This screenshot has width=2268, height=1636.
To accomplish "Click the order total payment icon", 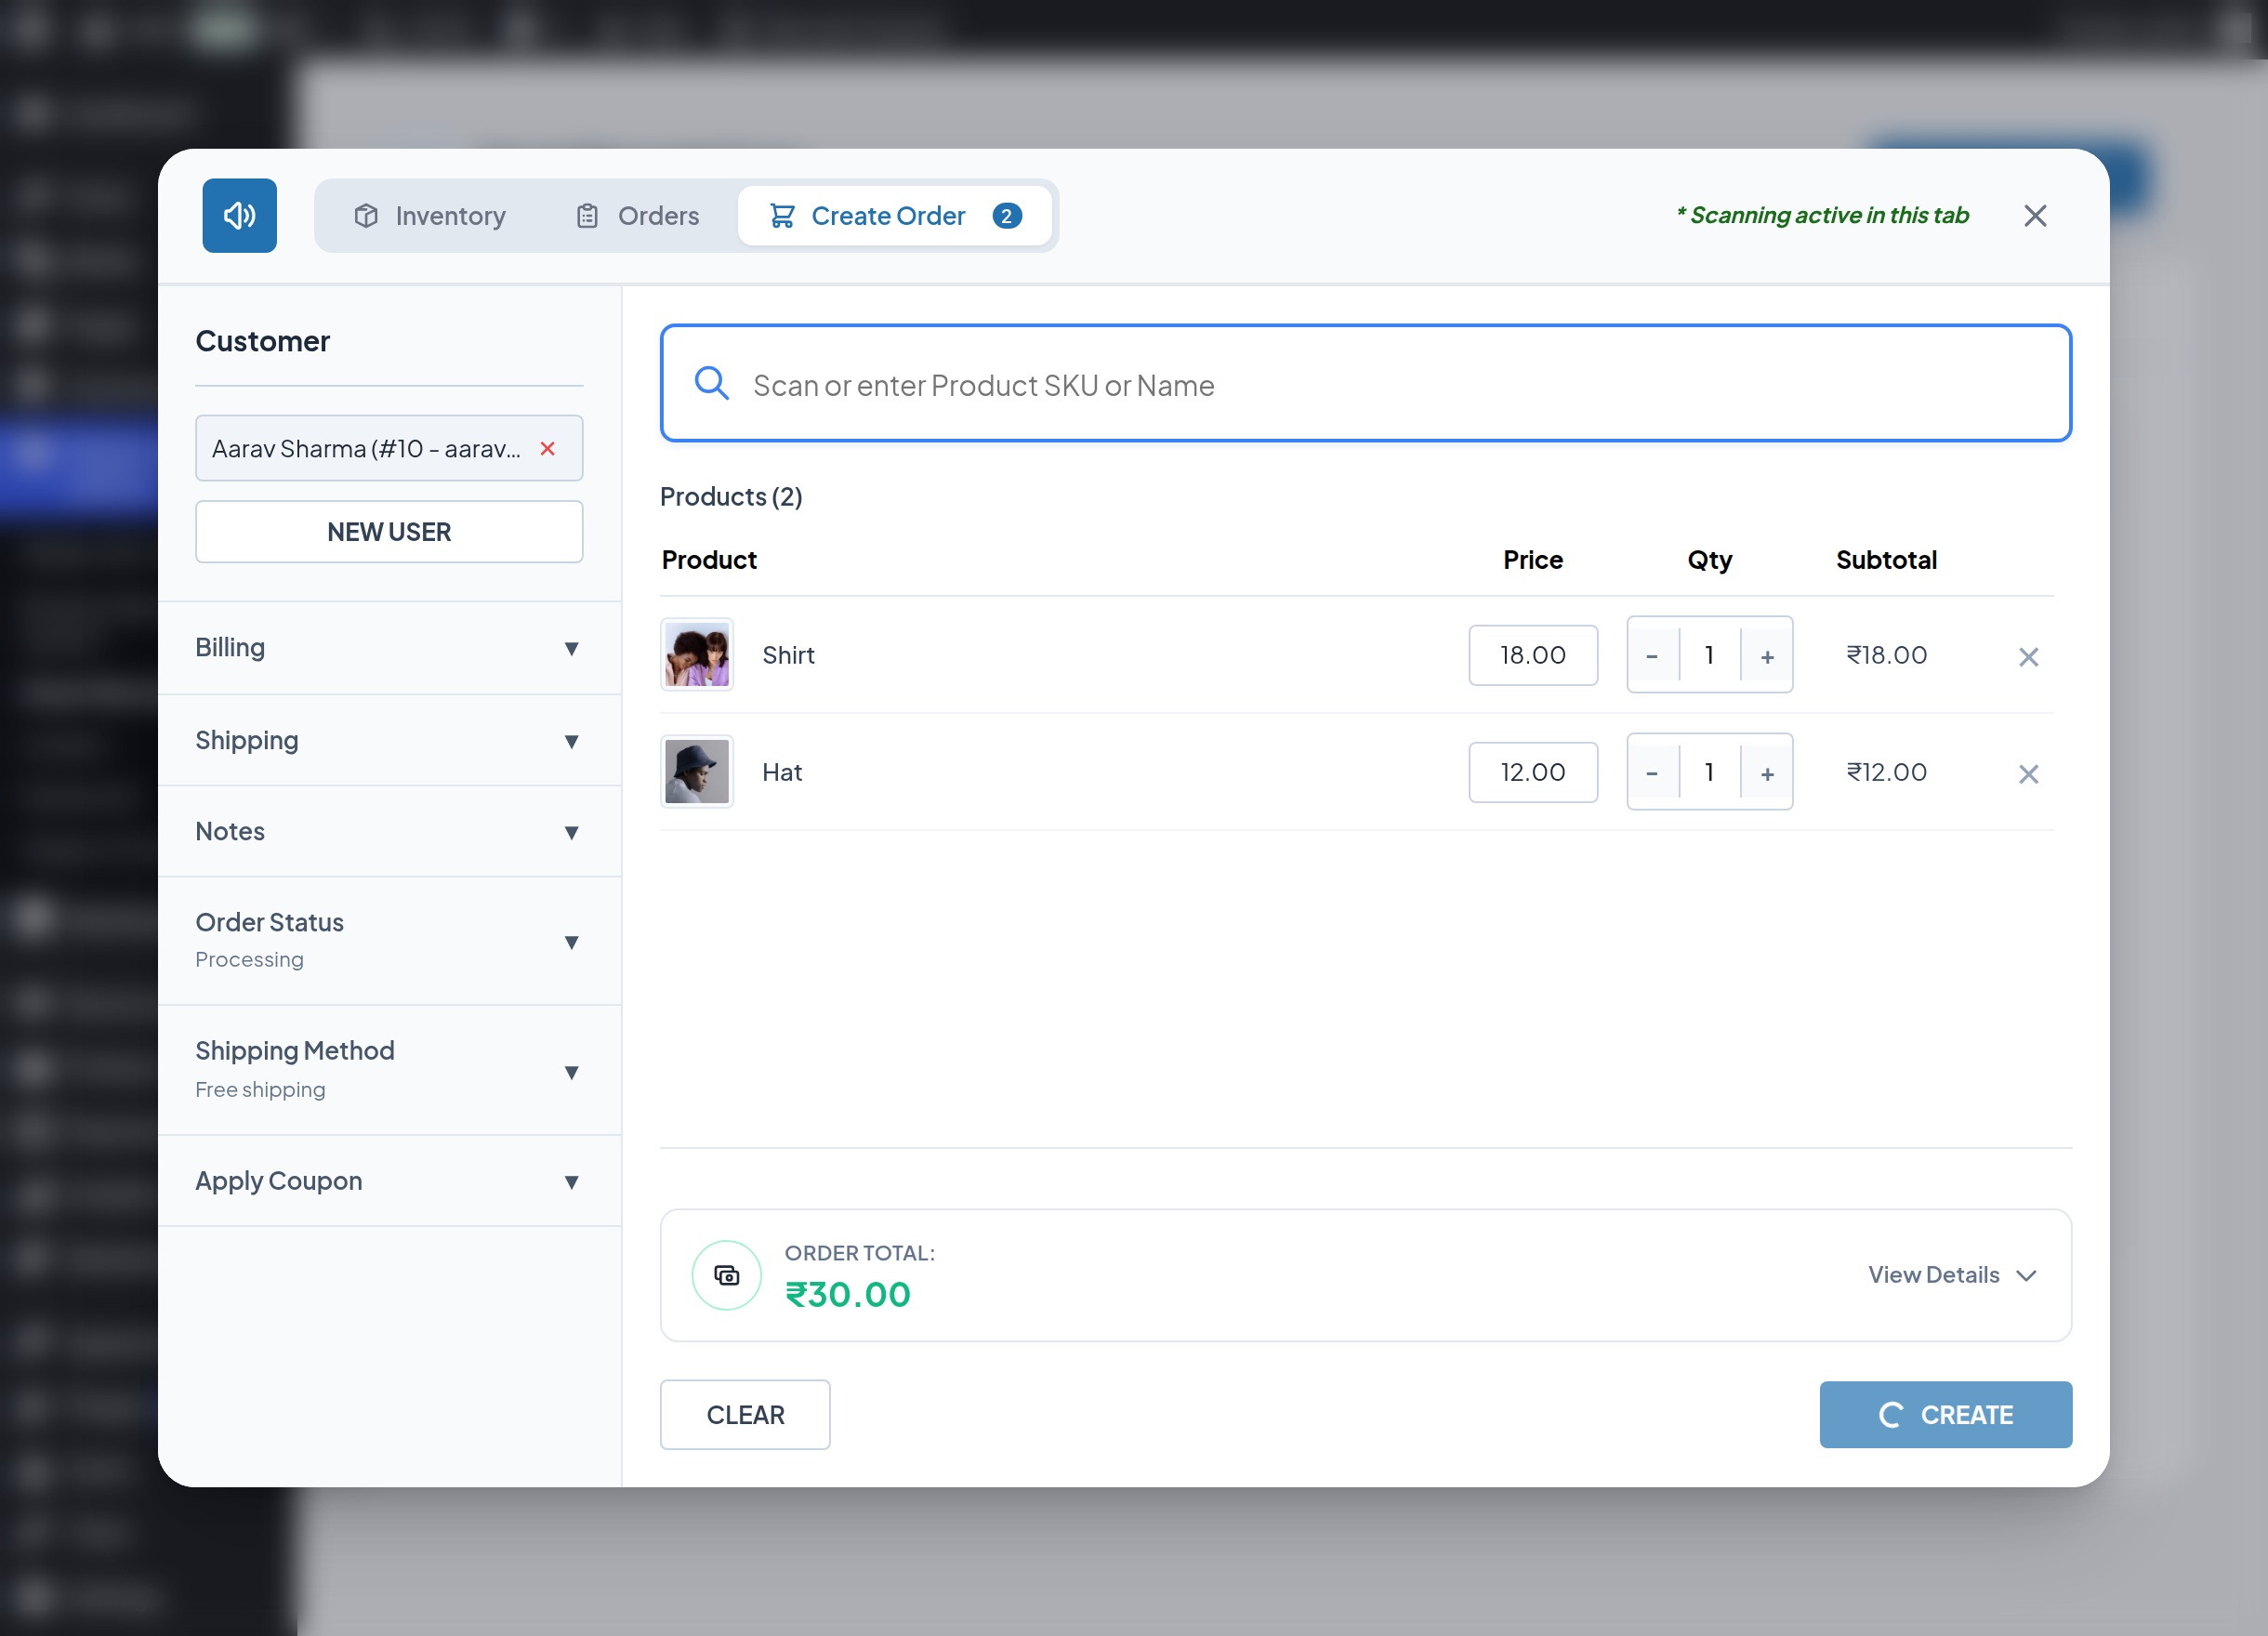I will 727,1275.
